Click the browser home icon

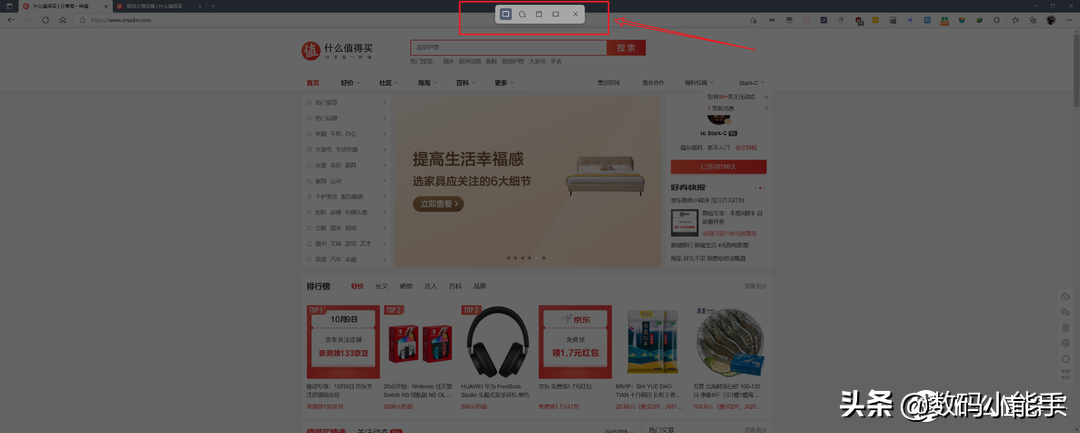click(63, 20)
